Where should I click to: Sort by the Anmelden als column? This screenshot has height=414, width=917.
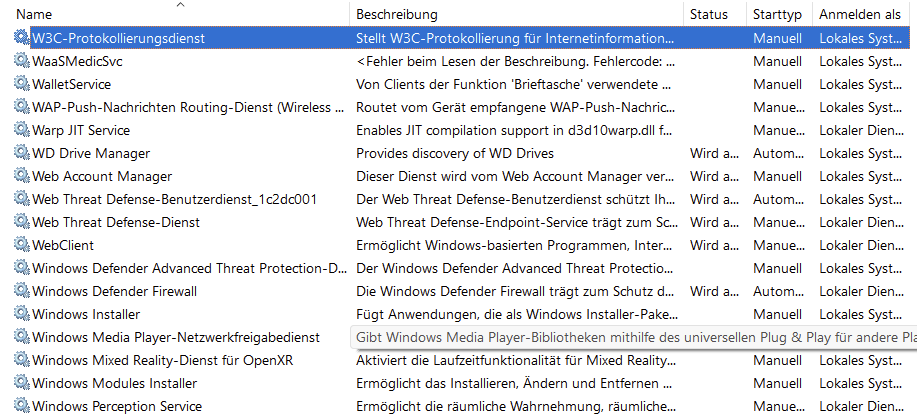pyautogui.click(x=859, y=15)
